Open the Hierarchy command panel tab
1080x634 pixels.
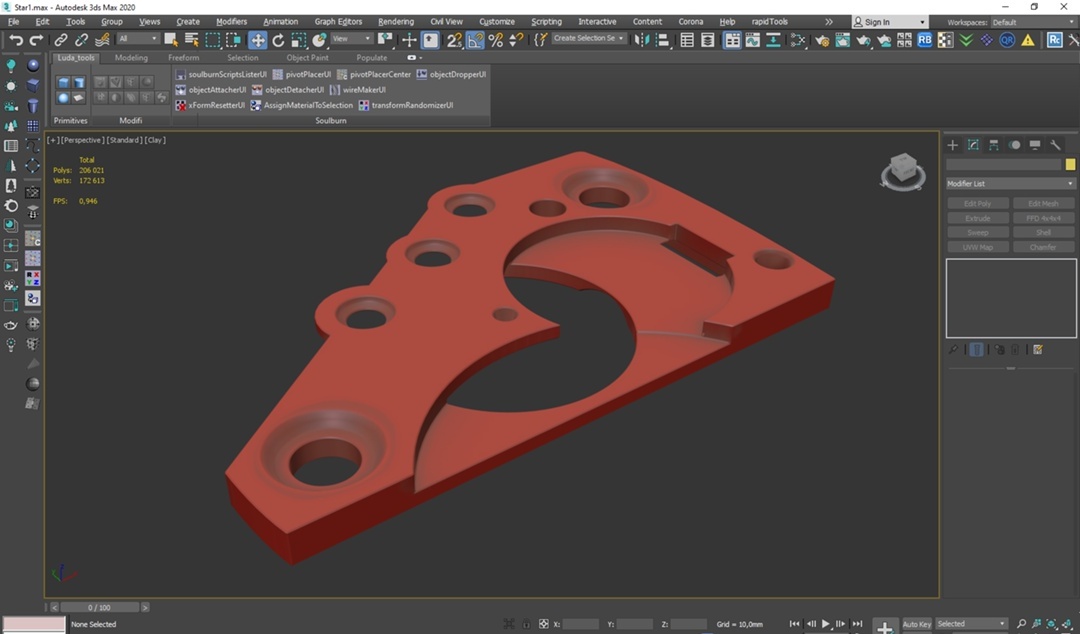coord(993,145)
